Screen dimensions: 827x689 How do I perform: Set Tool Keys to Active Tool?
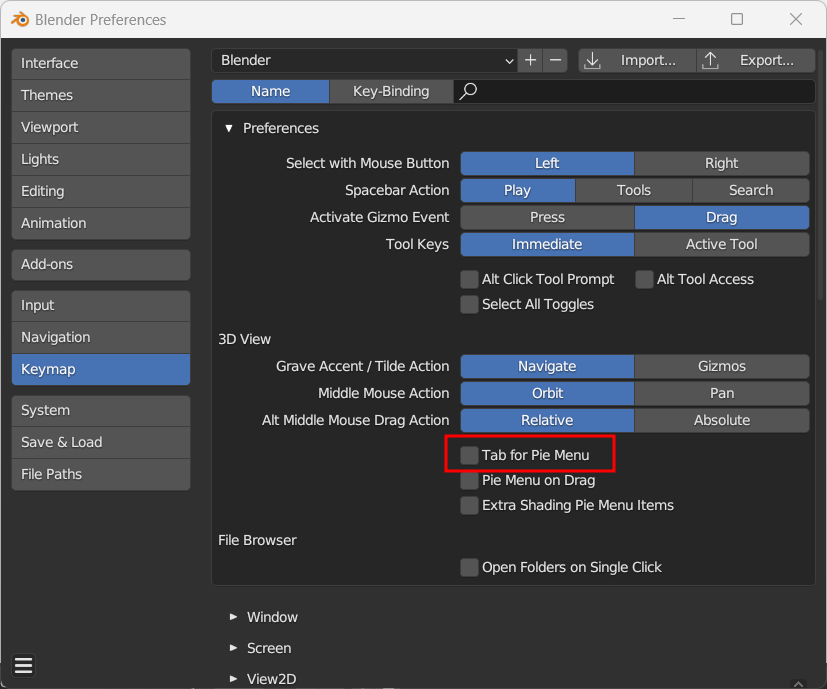[x=722, y=244]
